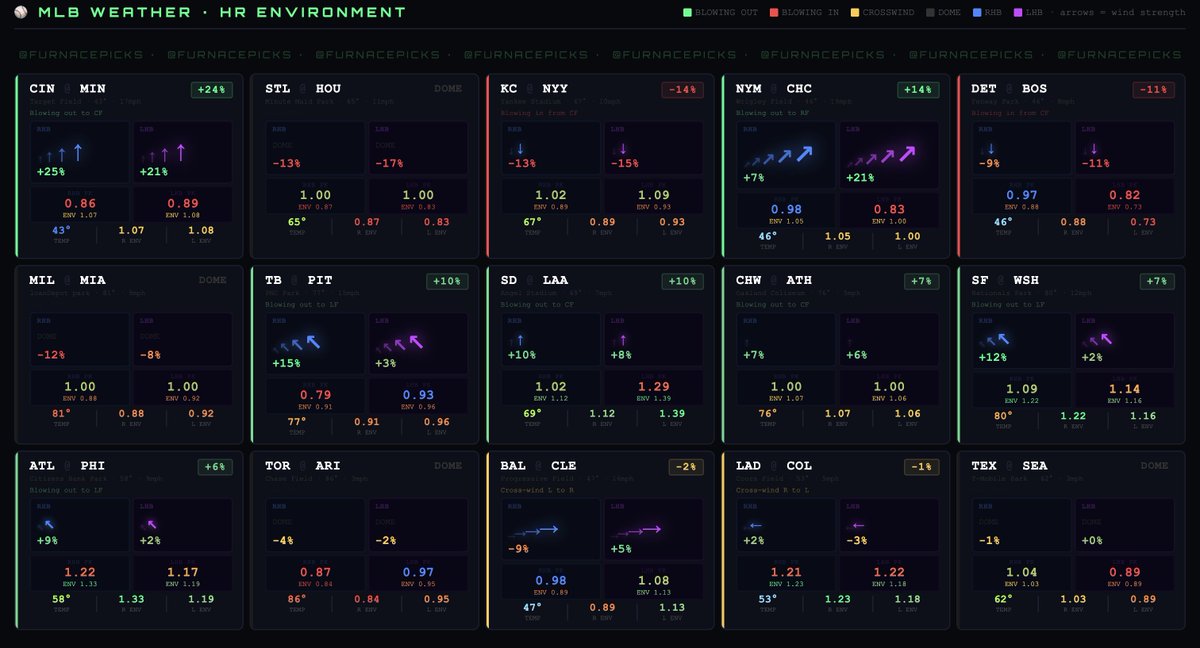Viewport: 1200px width, 648px height.
Task: Click the TOR @ ARI matchup heading
Action: point(304,466)
